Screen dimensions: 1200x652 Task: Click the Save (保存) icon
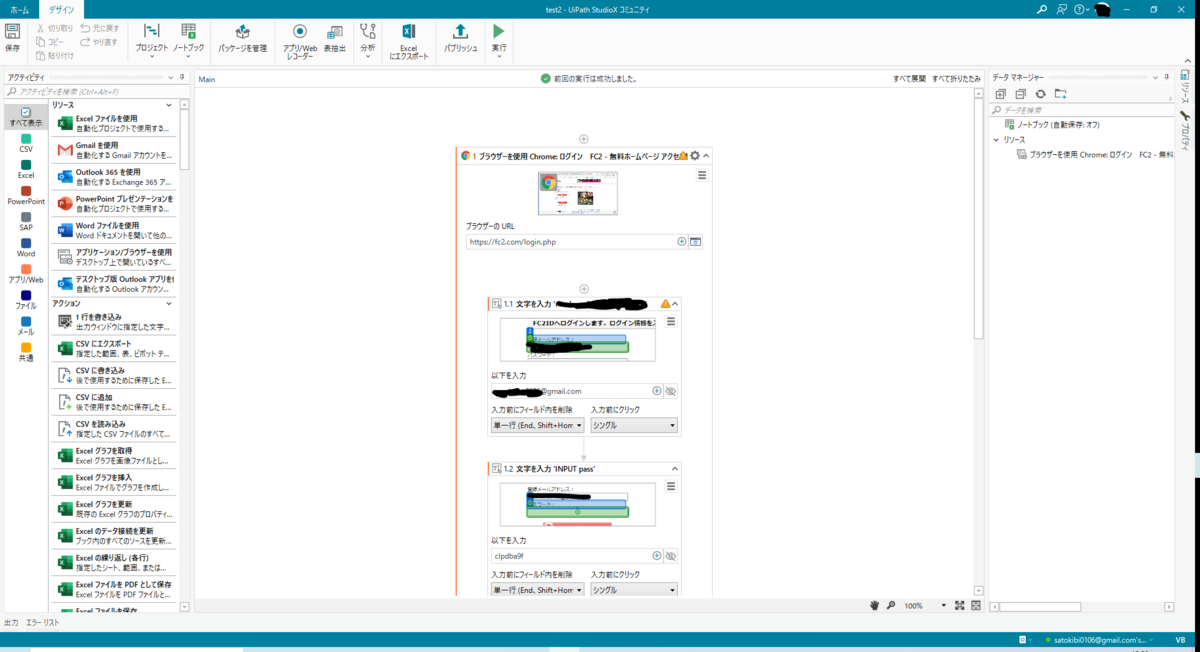click(12, 37)
